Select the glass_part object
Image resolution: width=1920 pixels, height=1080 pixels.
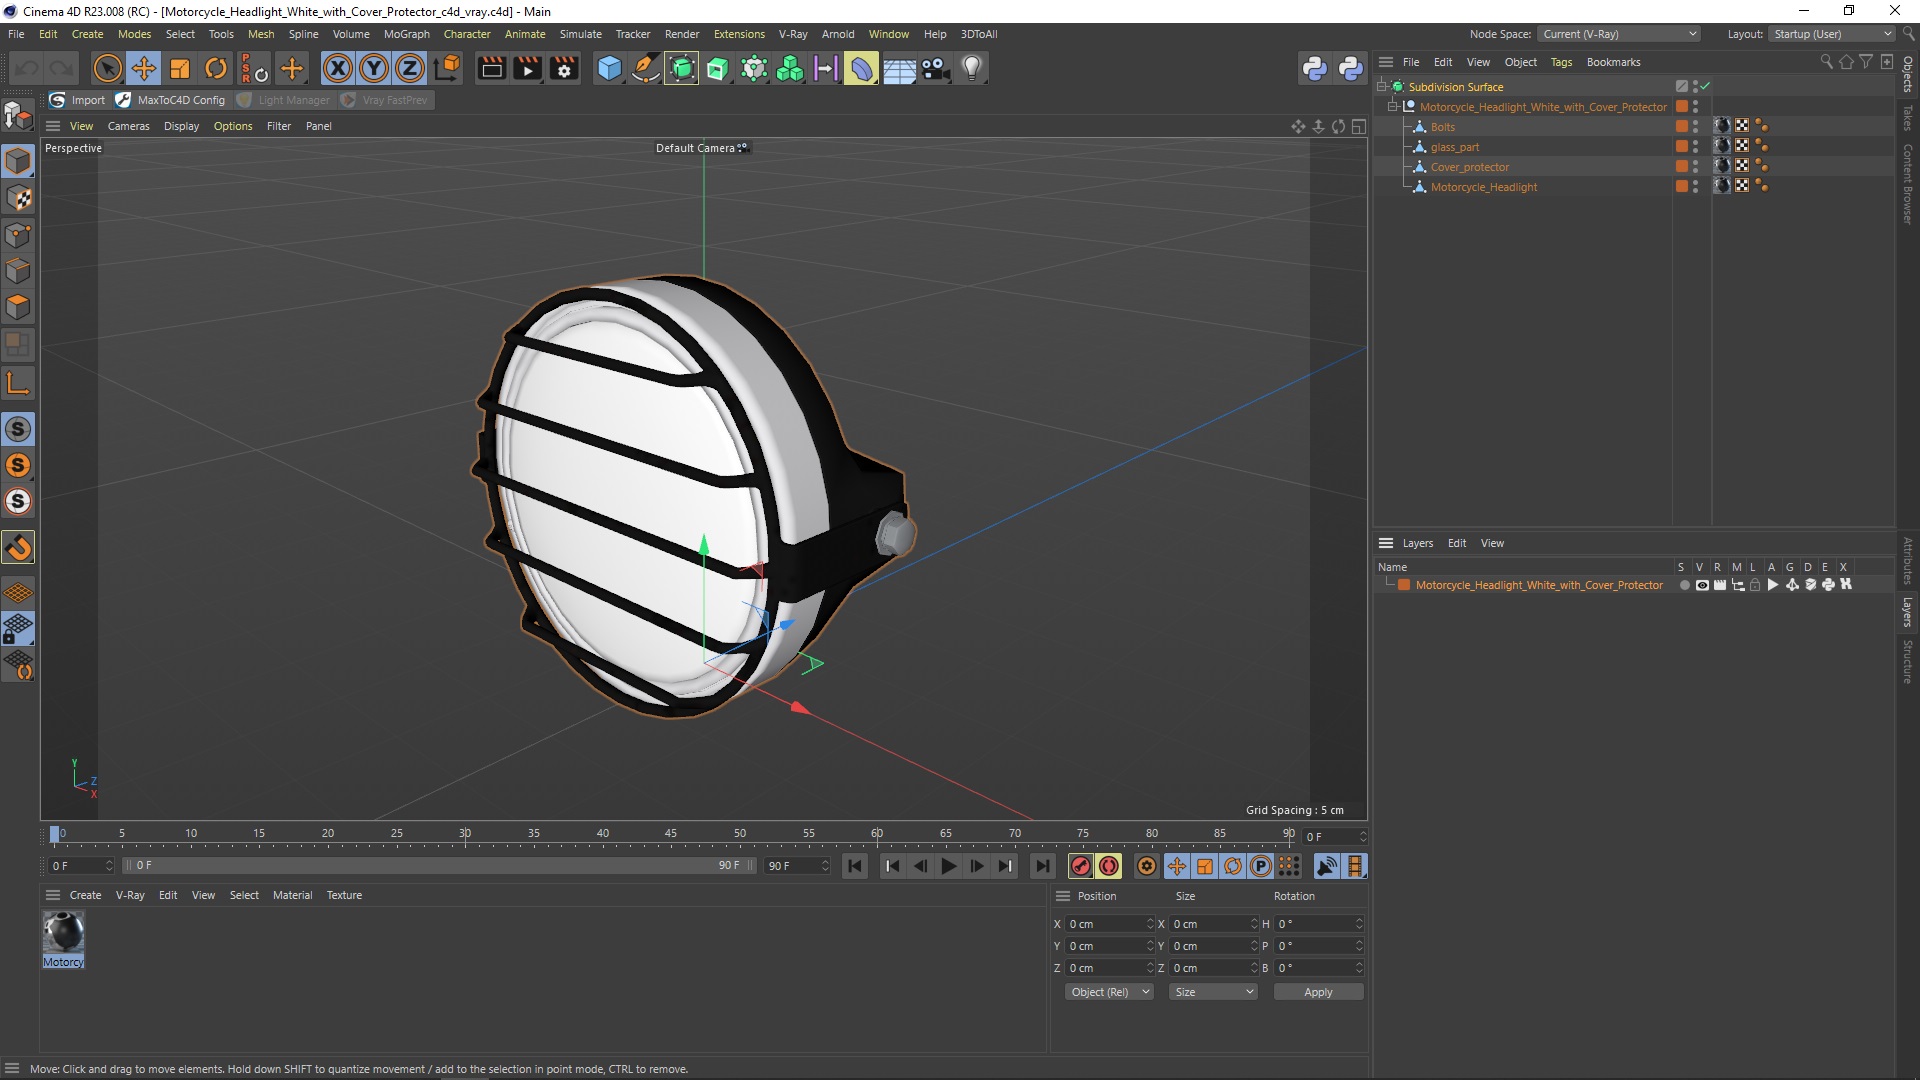(1454, 147)
